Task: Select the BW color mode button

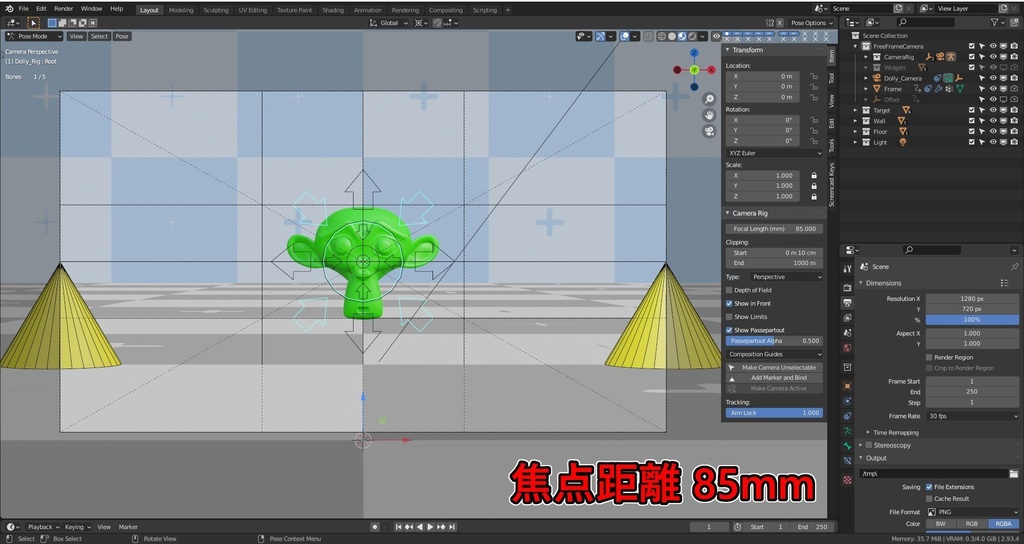Action: click(941, 524)
